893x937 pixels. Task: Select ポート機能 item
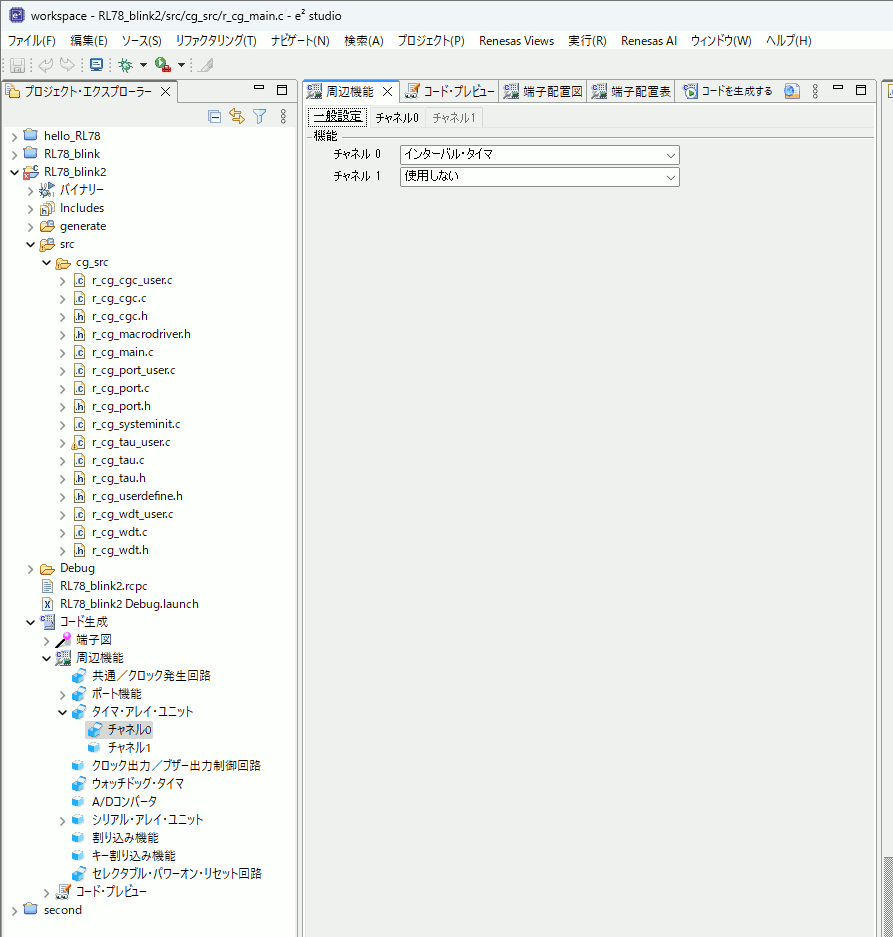point(116,694)
